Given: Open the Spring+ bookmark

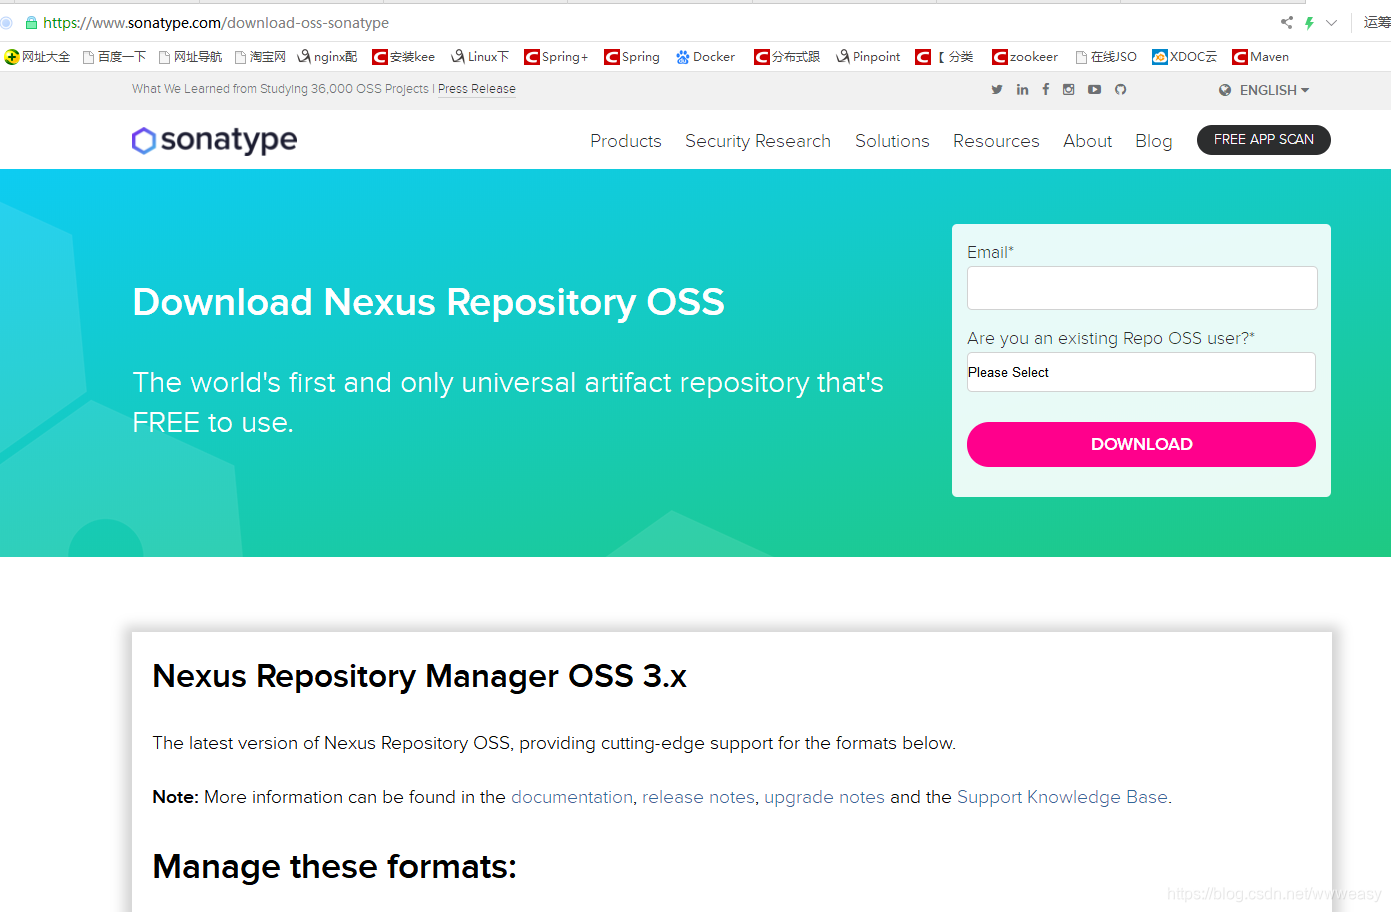Looking at the screenshot, I should point(556,57).
